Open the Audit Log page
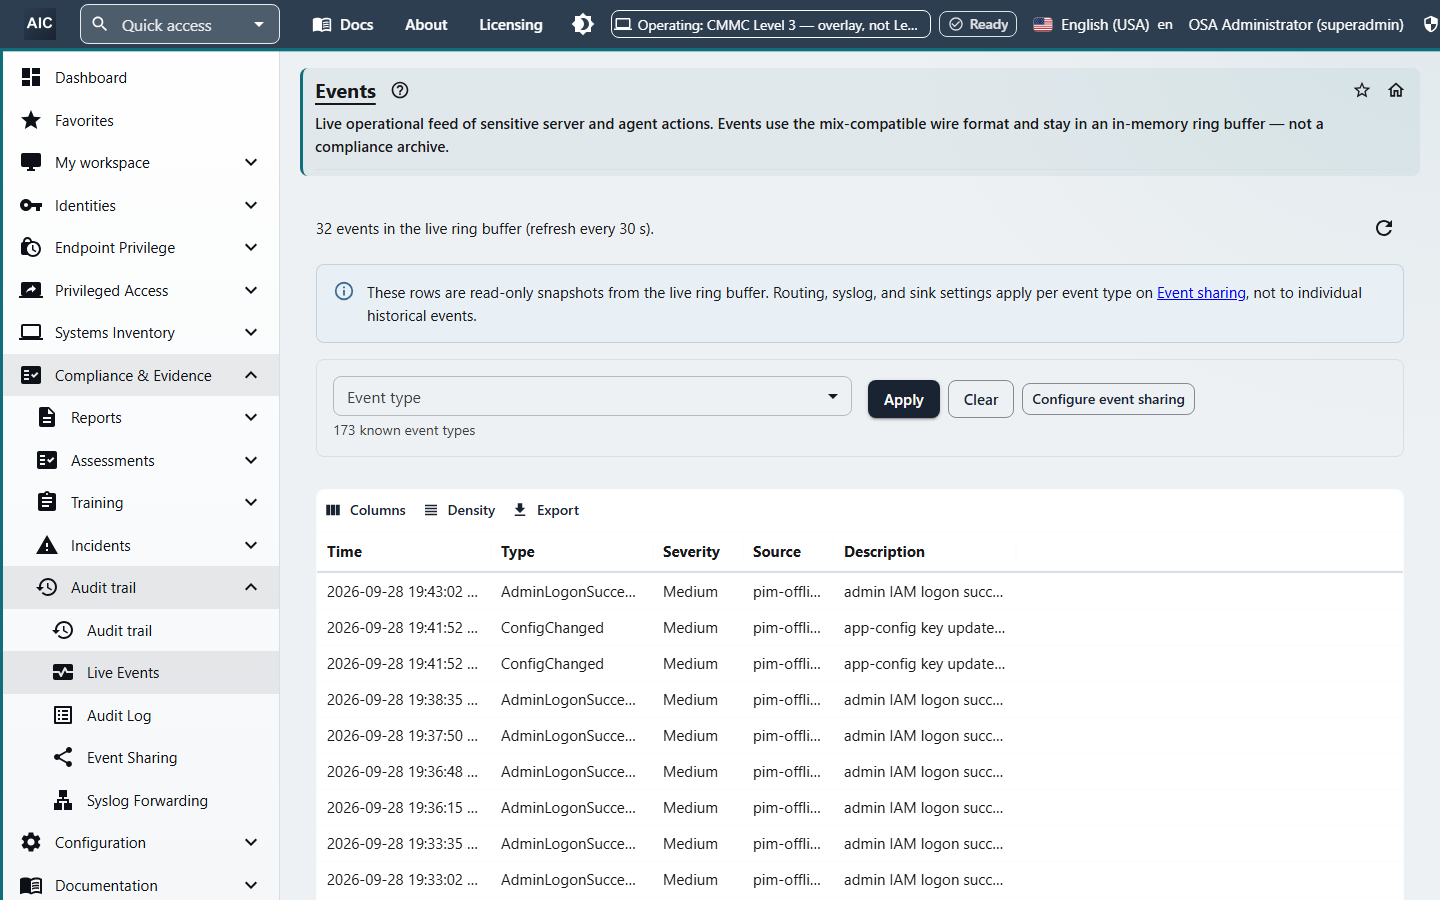This screenshot has width=1440, height=900. [141, 715]
